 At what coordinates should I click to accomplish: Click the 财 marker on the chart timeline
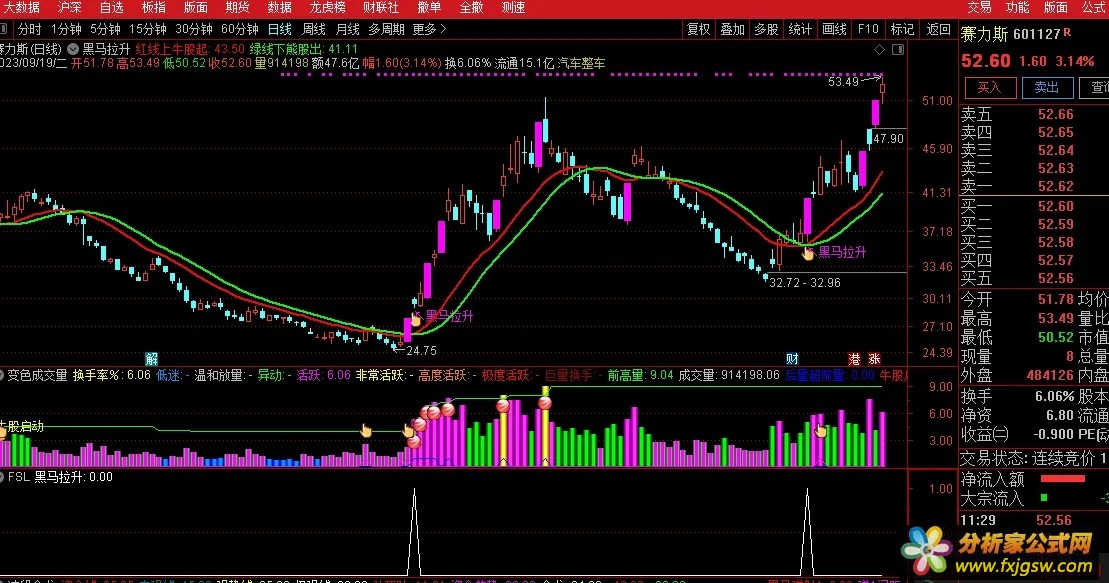(x=793, y=359)
